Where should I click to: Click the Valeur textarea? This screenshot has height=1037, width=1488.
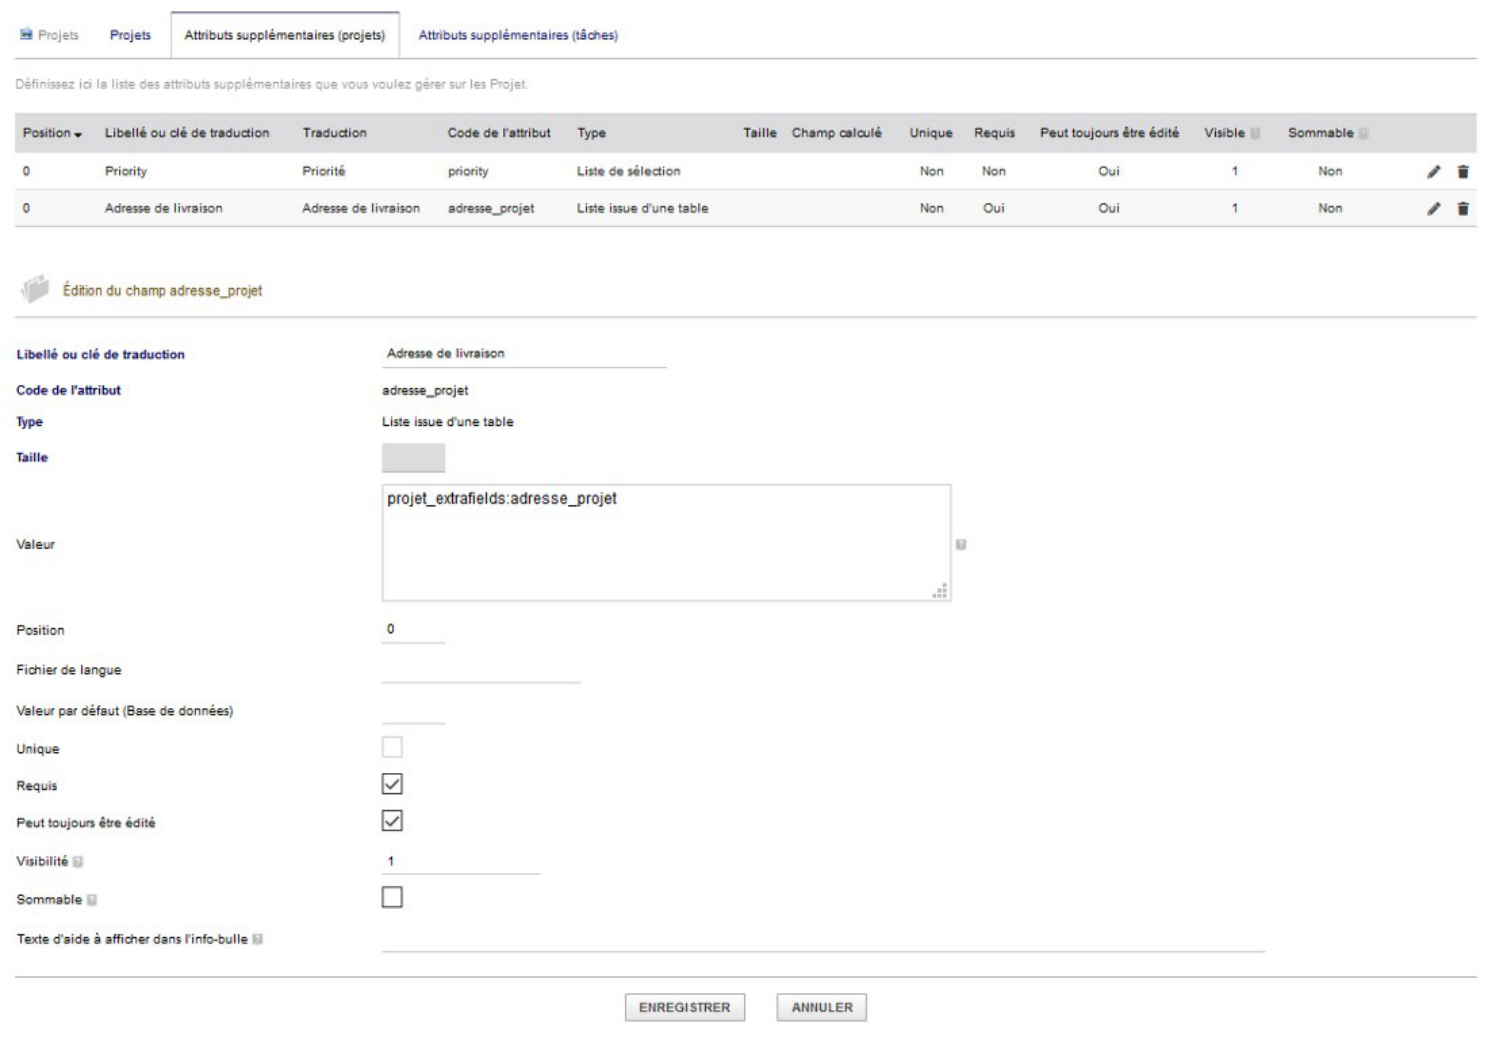click(666, 543)
